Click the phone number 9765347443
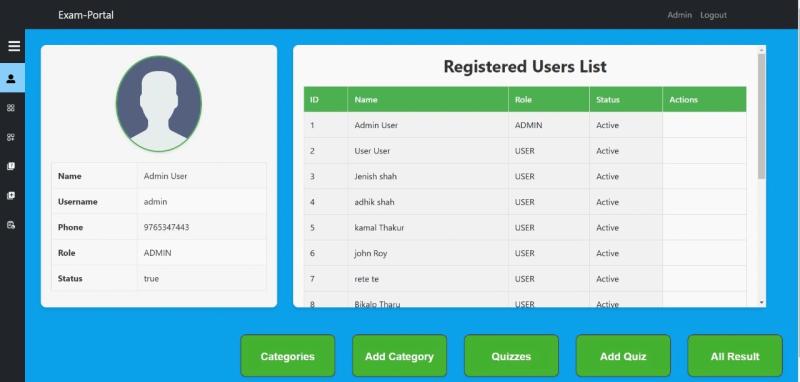This screenshot has width=800, height=382. 166,227
